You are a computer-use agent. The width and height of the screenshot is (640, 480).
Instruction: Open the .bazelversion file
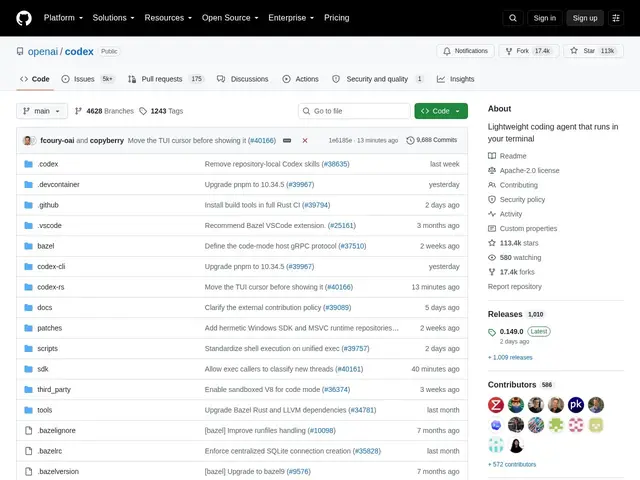point(58,471)
